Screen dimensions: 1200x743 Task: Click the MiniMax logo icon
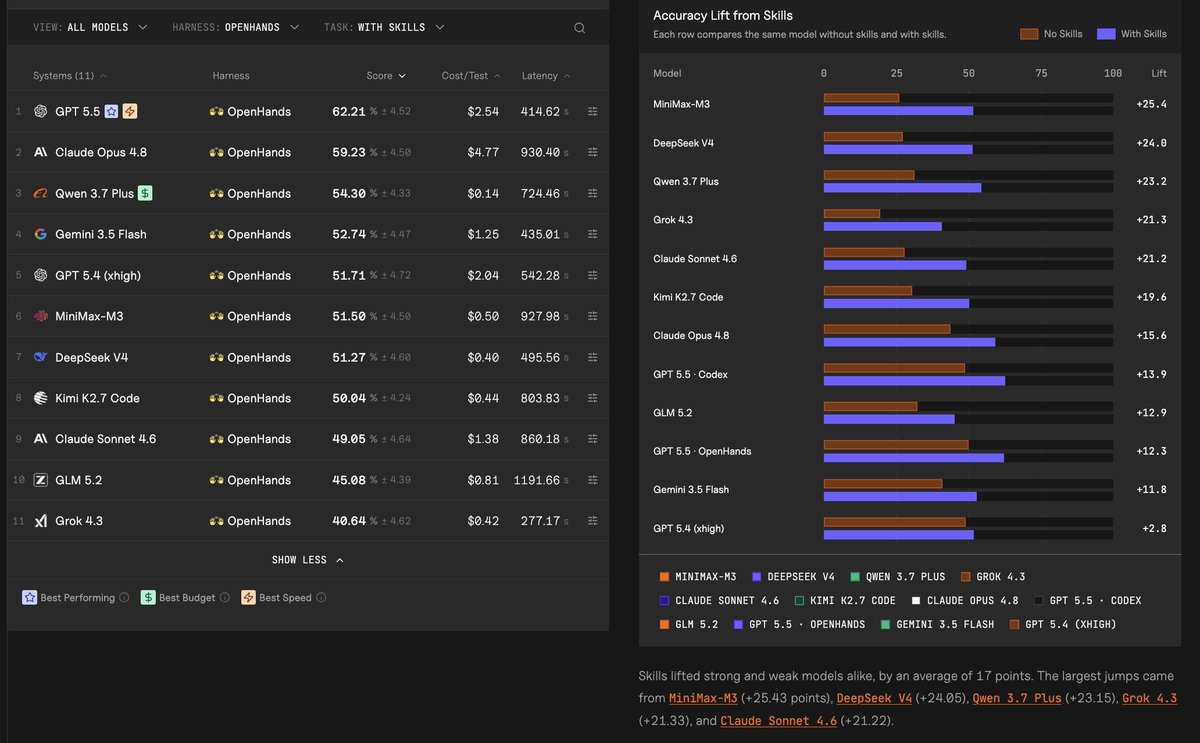coord(41,316)
